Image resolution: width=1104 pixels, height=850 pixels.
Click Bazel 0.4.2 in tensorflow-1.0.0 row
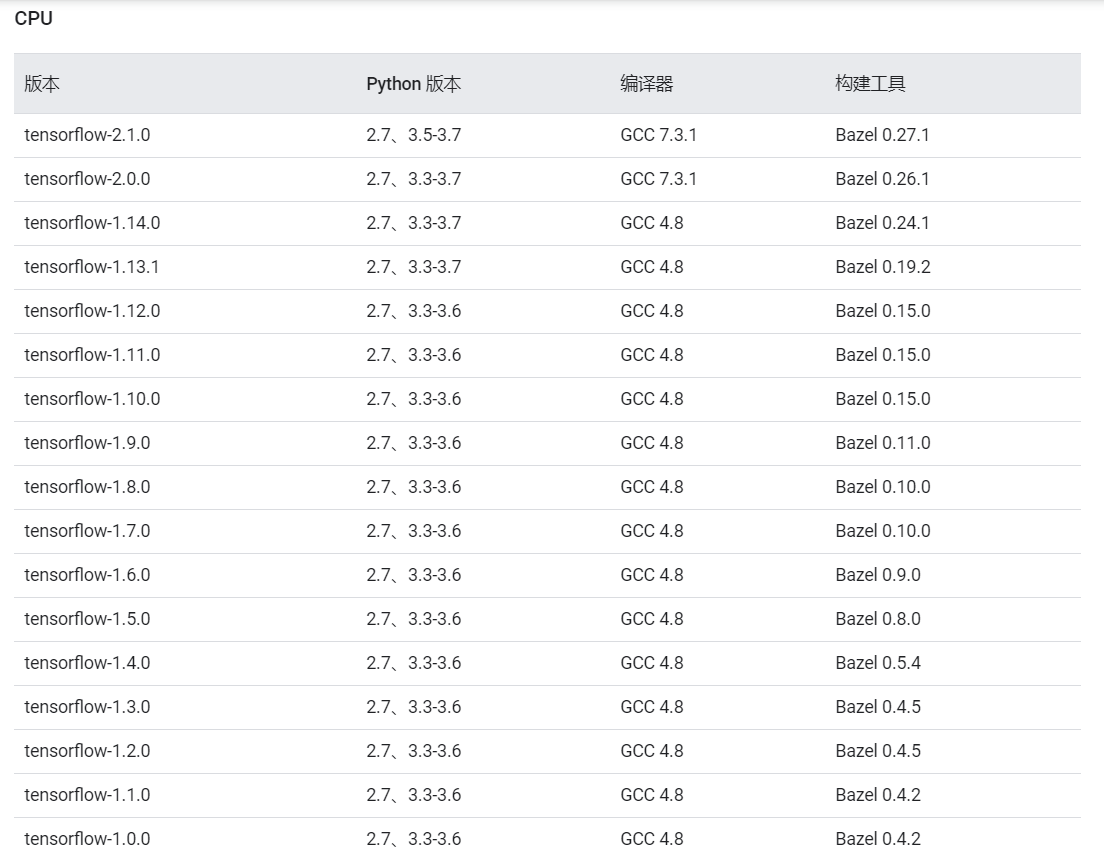(x=878, y=839)
